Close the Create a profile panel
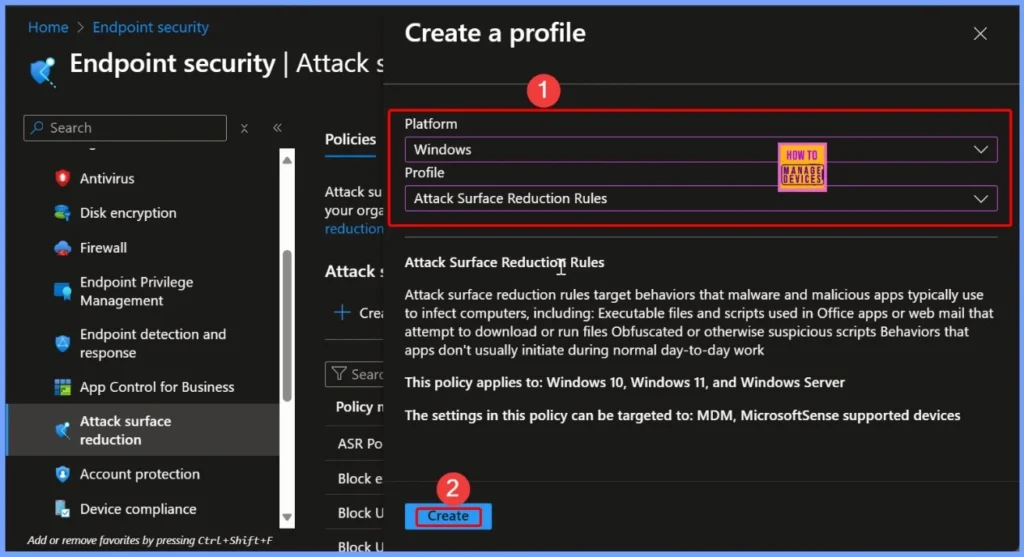1024x557 pixels. coord(980,33)
